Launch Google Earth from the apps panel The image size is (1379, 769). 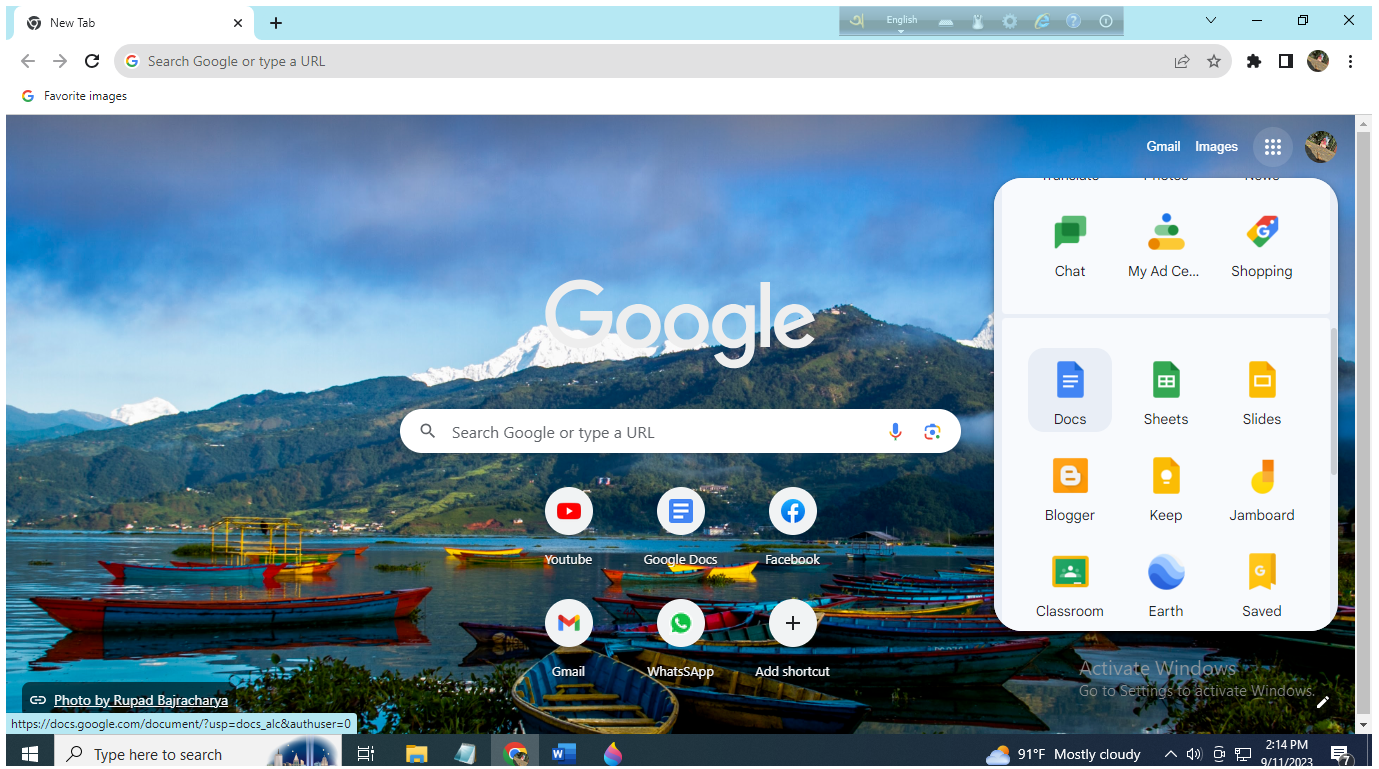(1166, 583)
